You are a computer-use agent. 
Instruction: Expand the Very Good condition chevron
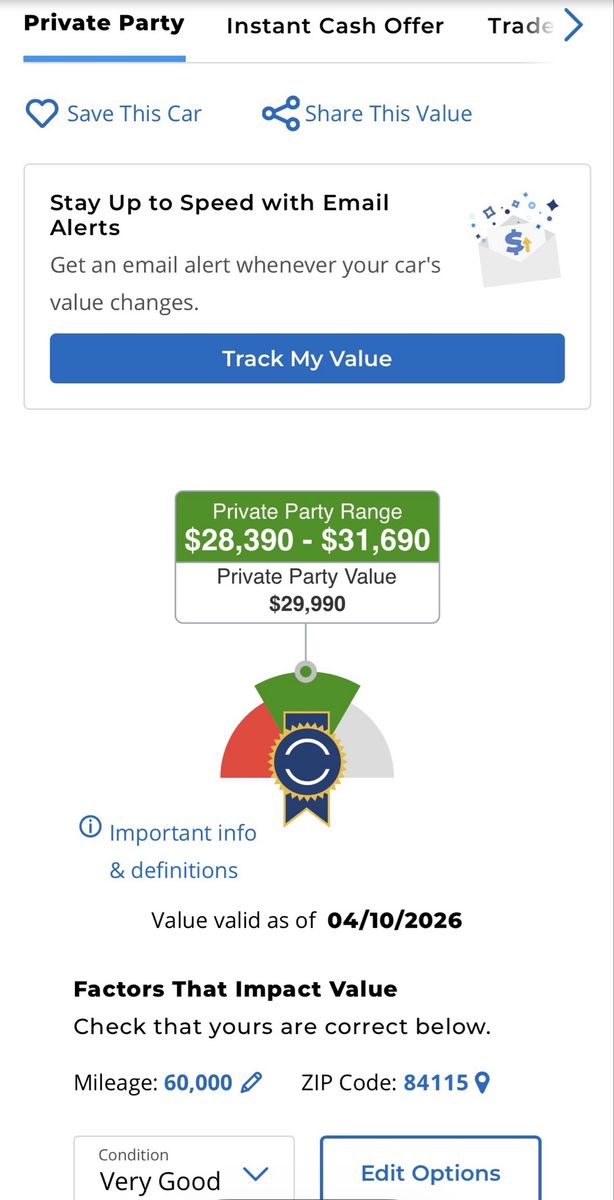tap(256, 1174)
